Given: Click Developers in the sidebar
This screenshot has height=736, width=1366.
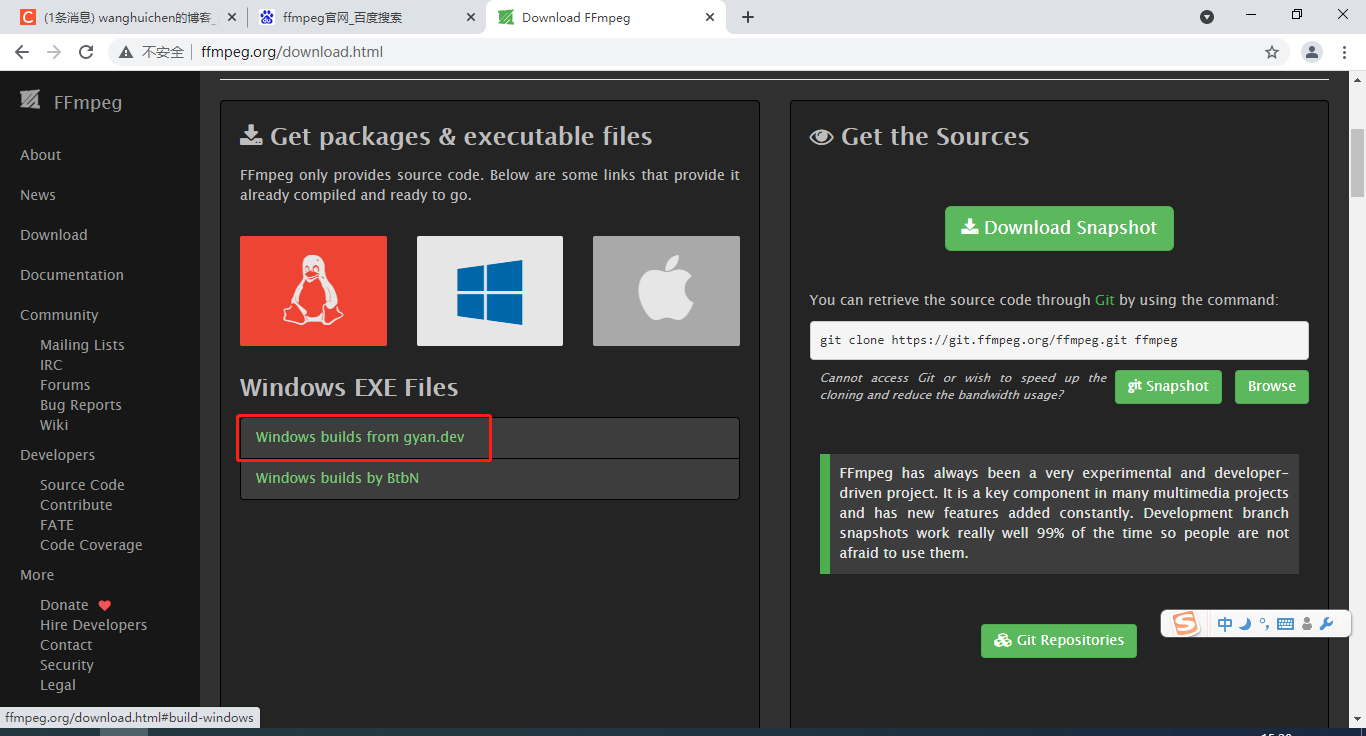Looking at the screenshot, I should (x=57, y=455).
